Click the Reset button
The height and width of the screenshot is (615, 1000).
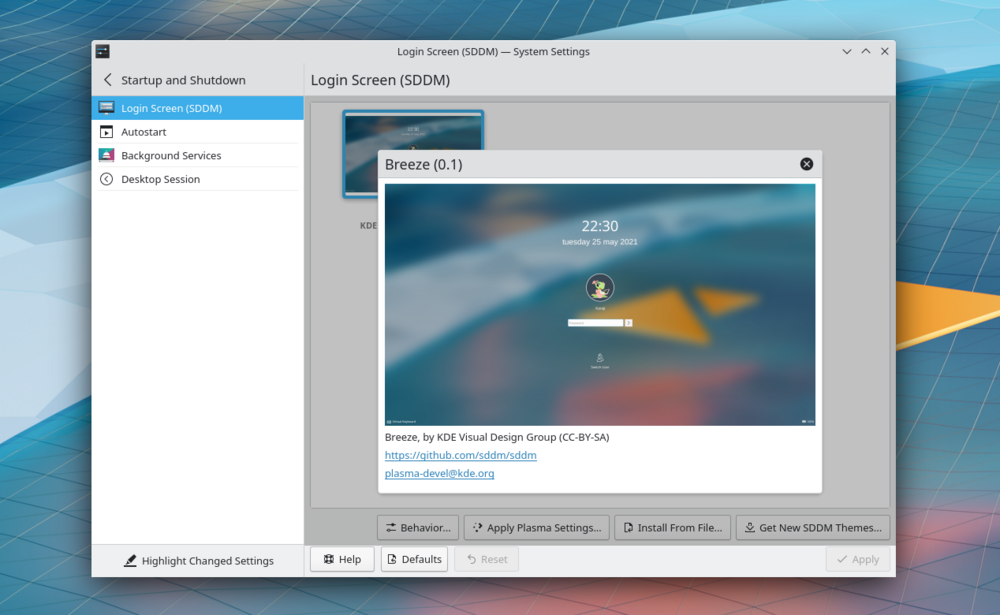[486, 559]
